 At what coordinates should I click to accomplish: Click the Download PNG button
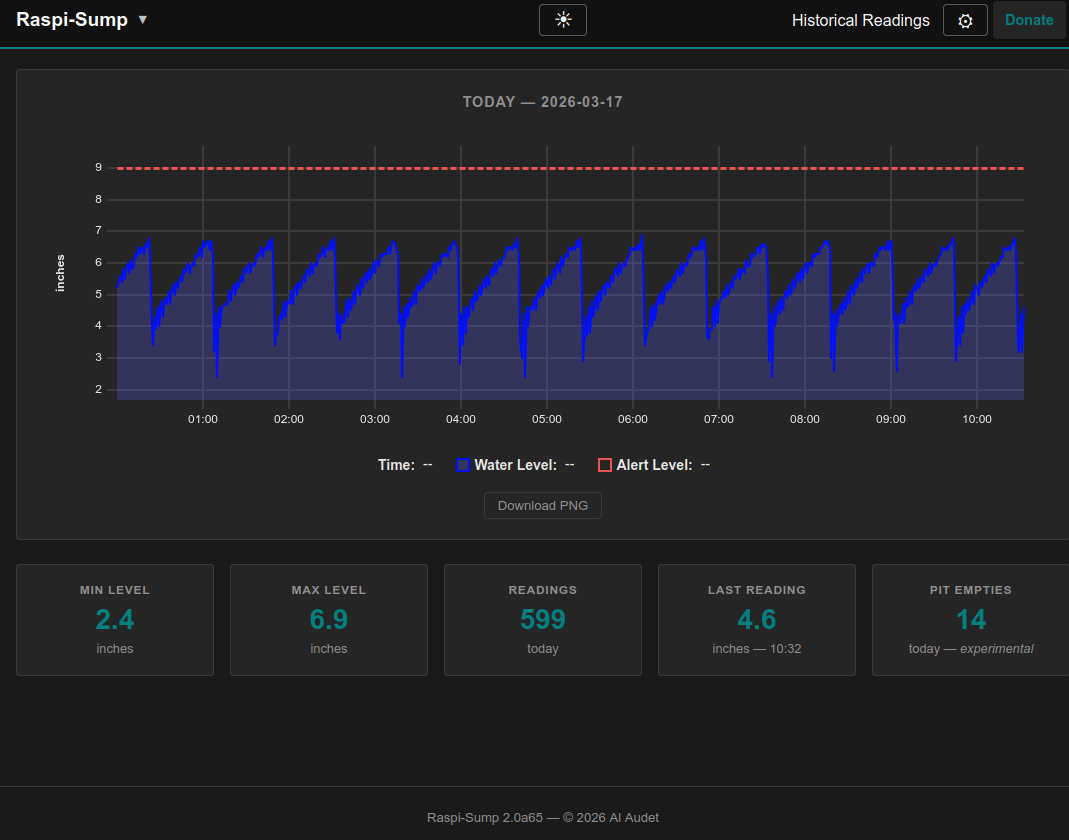tap(542, 505)
